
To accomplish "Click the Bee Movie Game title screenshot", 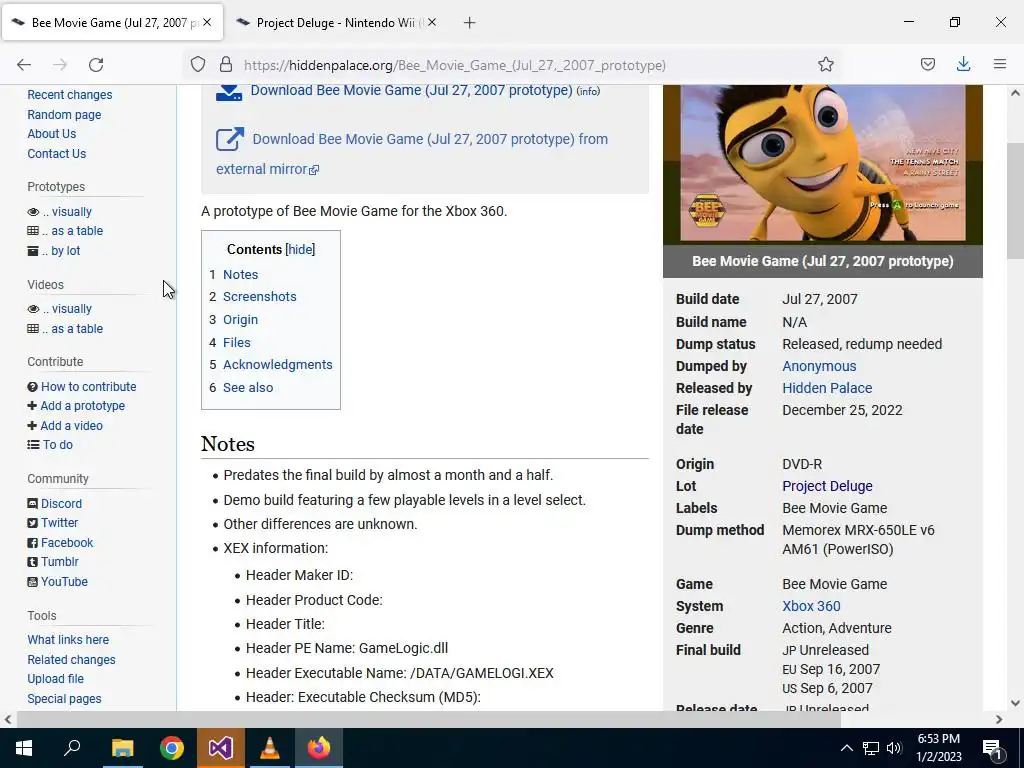I will tap(822, 163).
